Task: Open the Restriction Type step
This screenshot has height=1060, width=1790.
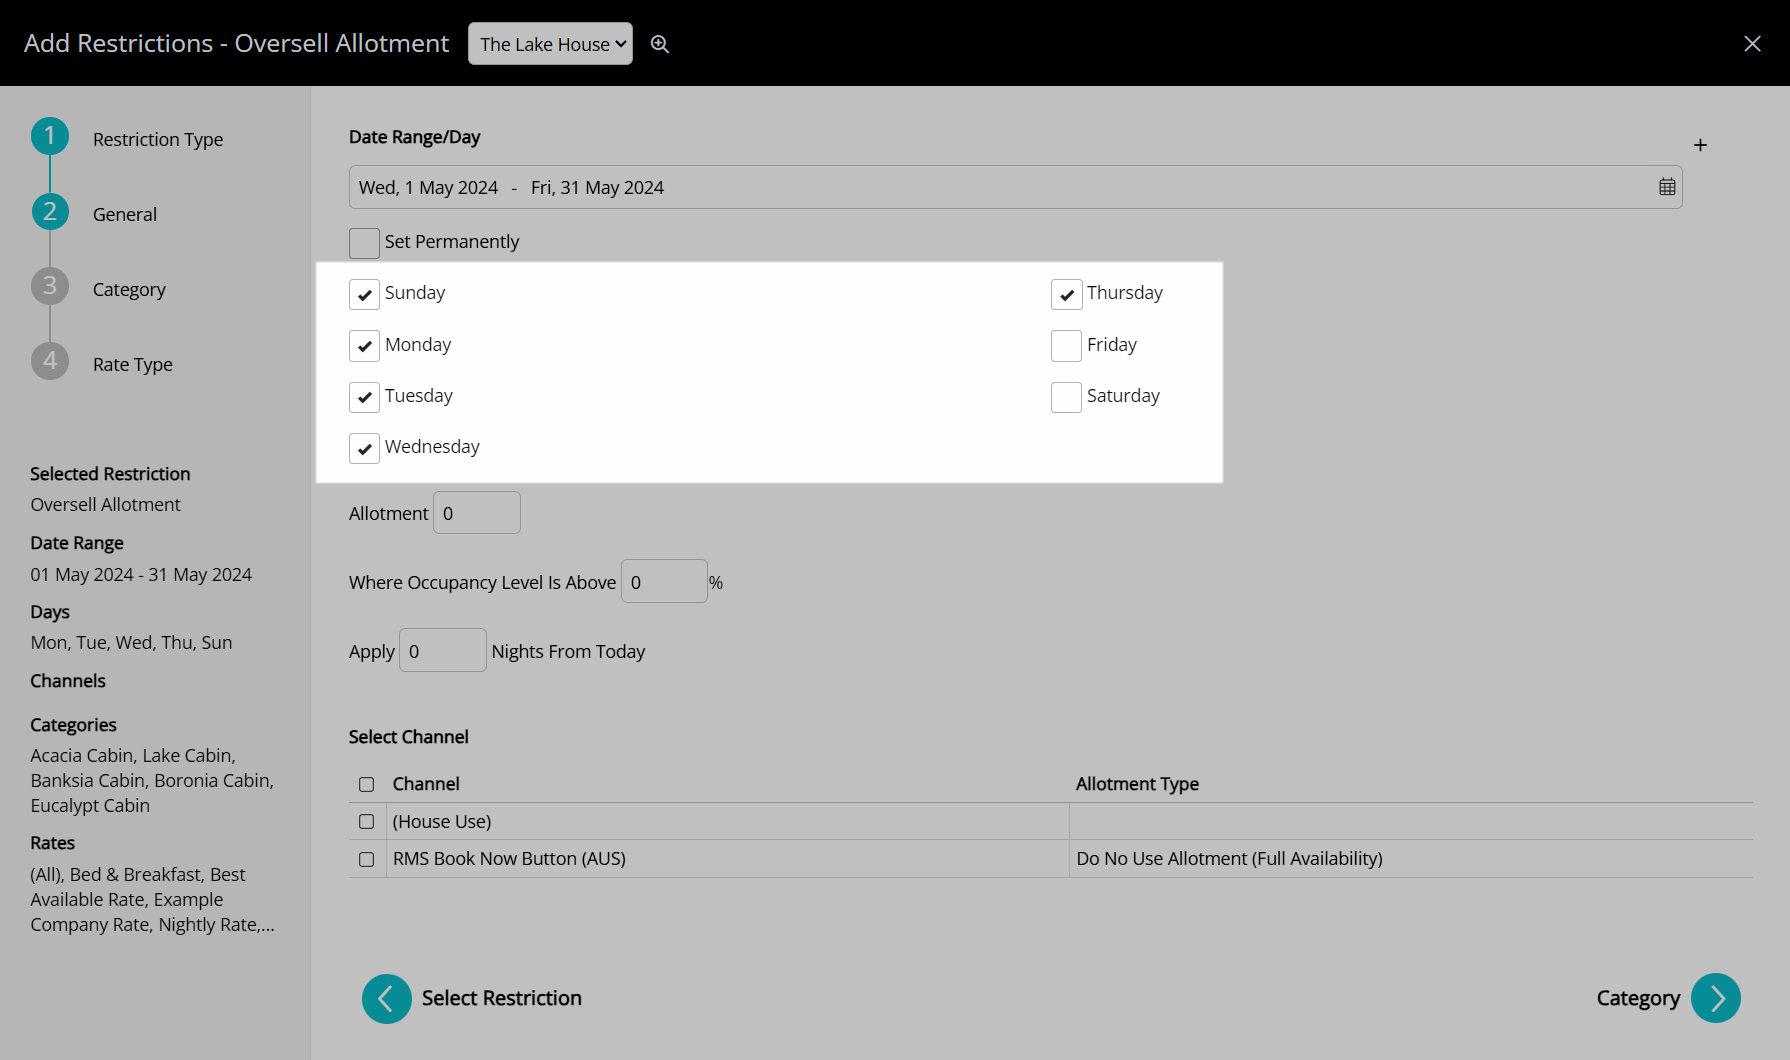Action: point(158,139)
